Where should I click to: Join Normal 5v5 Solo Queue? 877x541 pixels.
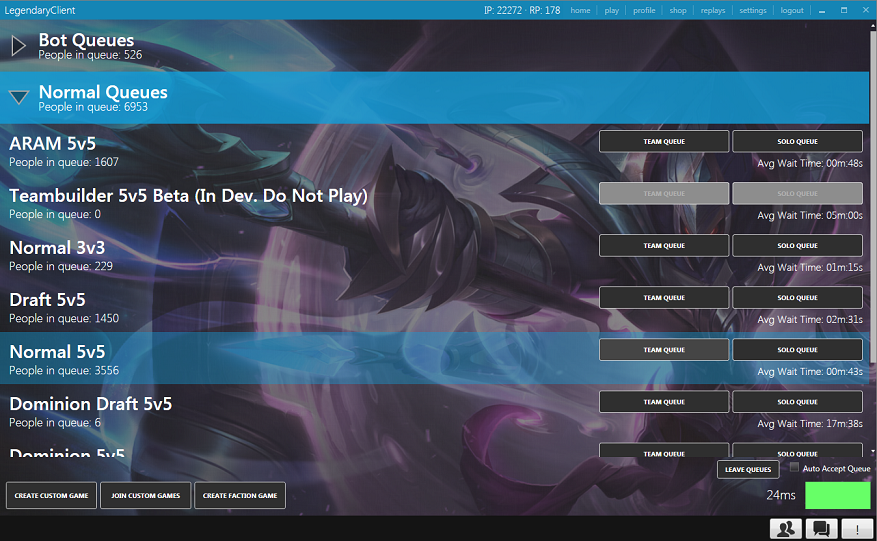(x=797, y=350)
